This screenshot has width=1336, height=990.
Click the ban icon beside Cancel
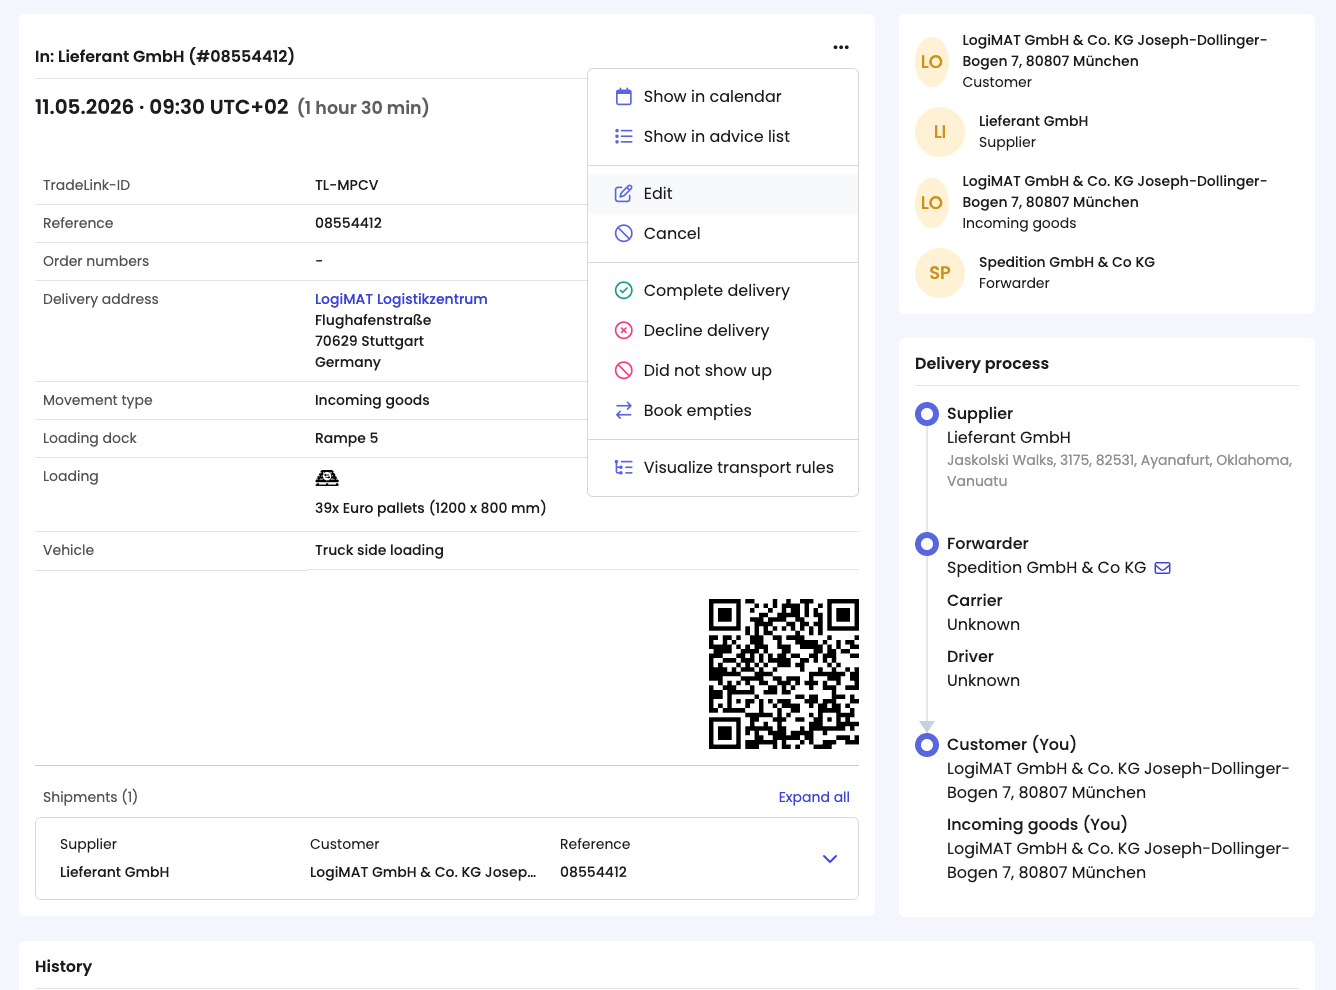pos(624,234)
